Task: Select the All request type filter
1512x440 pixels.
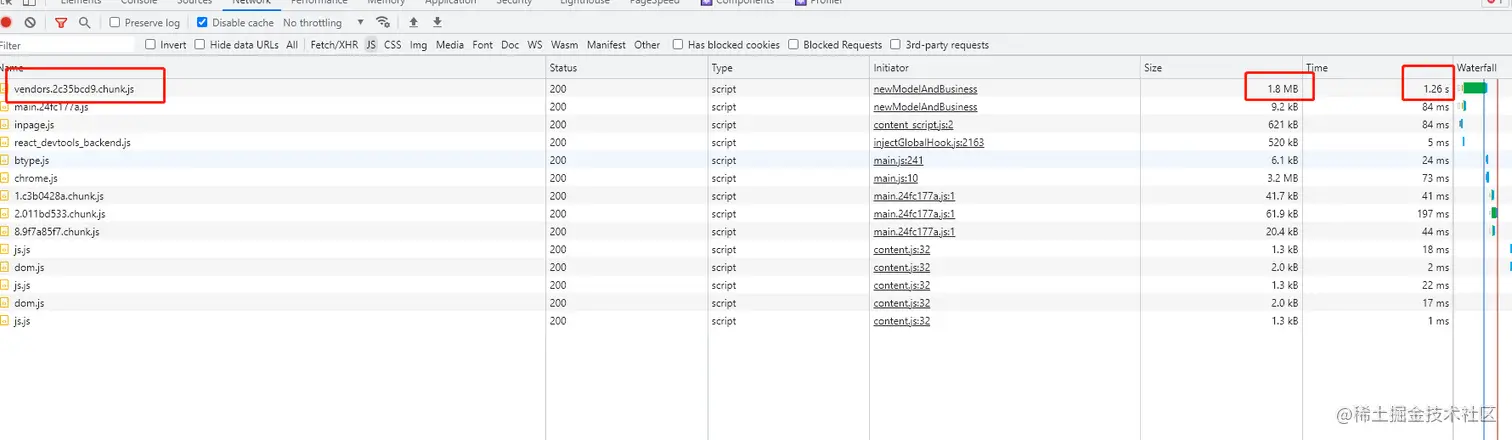Action: pyautogui.click(x=292, y=45)
